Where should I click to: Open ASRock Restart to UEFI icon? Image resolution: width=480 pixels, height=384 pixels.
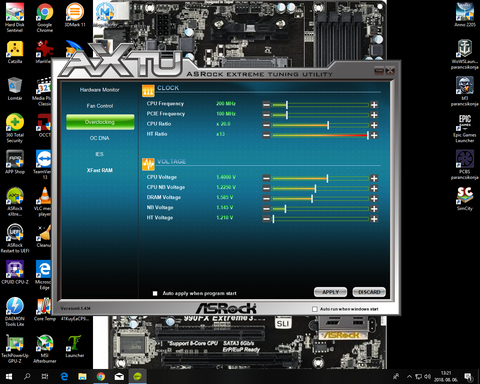click(15, 238)
